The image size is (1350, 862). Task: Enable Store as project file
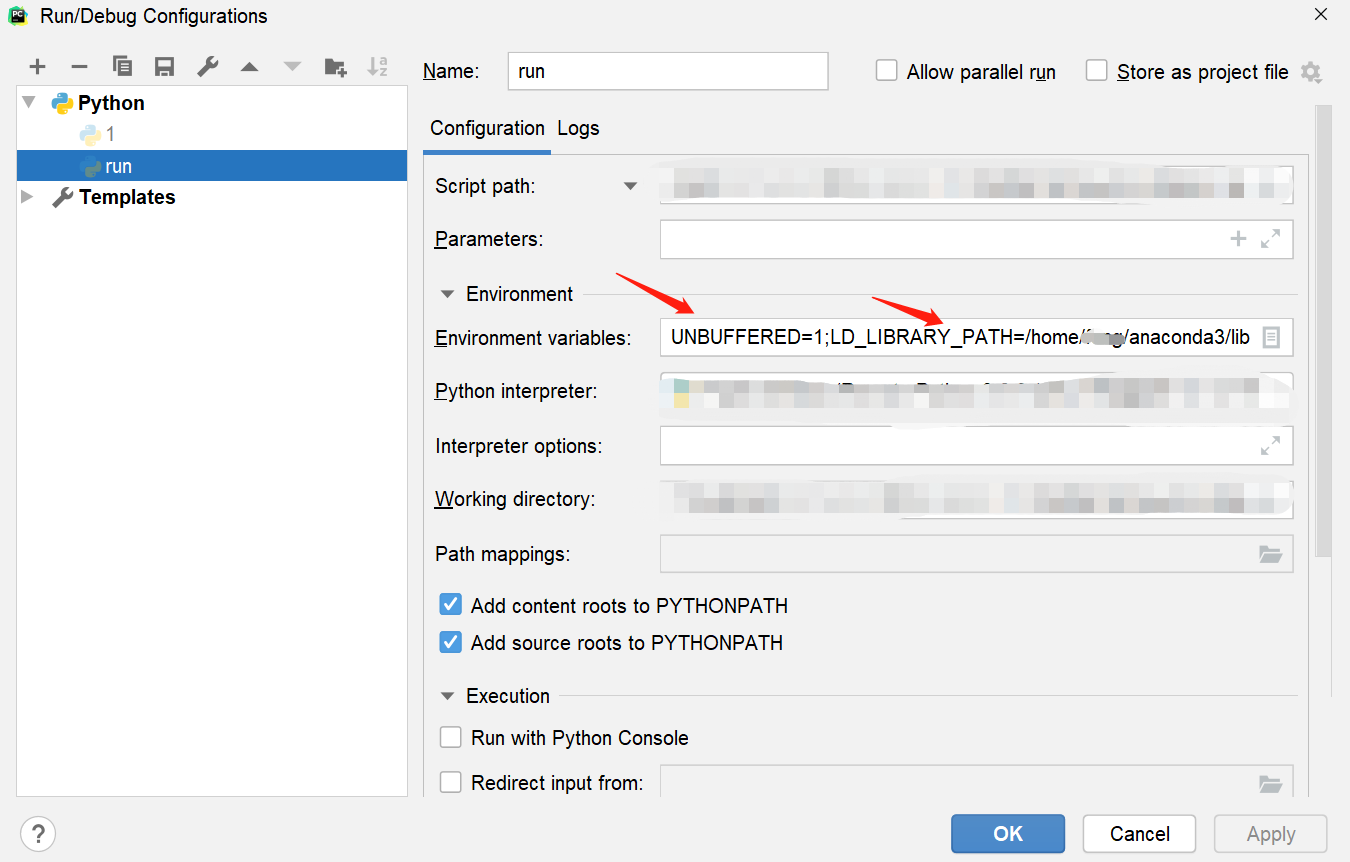click(x=1097, y=71)
